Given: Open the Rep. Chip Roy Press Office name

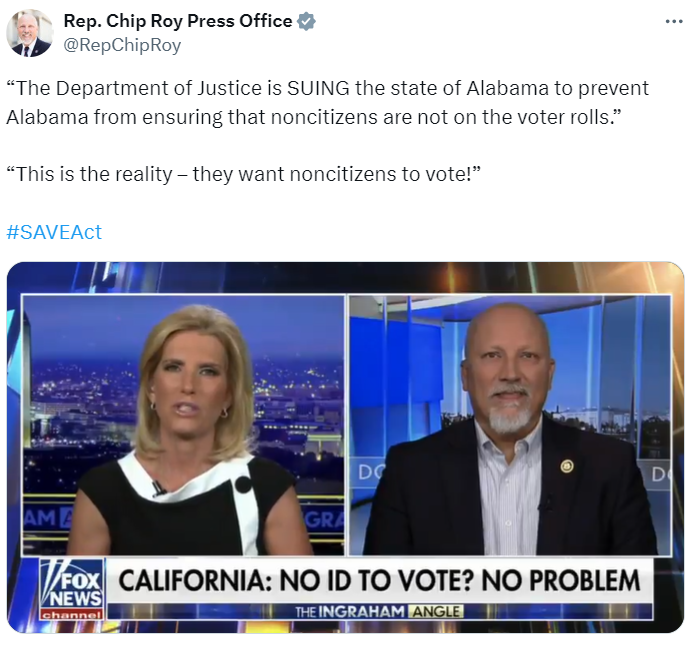Looking at the screenshot, I should point(178,21).
